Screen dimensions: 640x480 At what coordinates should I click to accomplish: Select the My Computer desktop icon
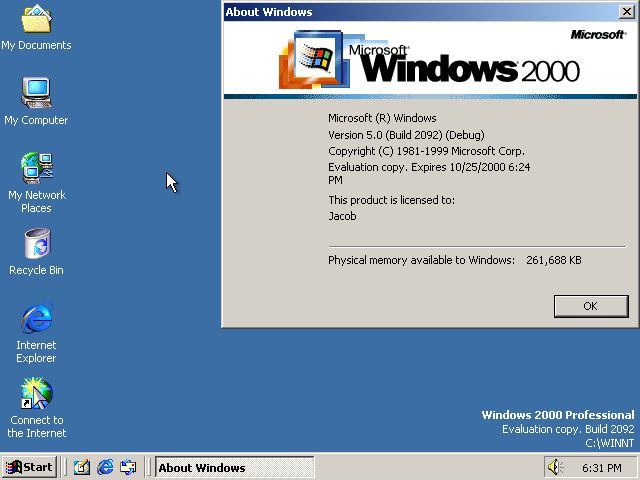36,101
